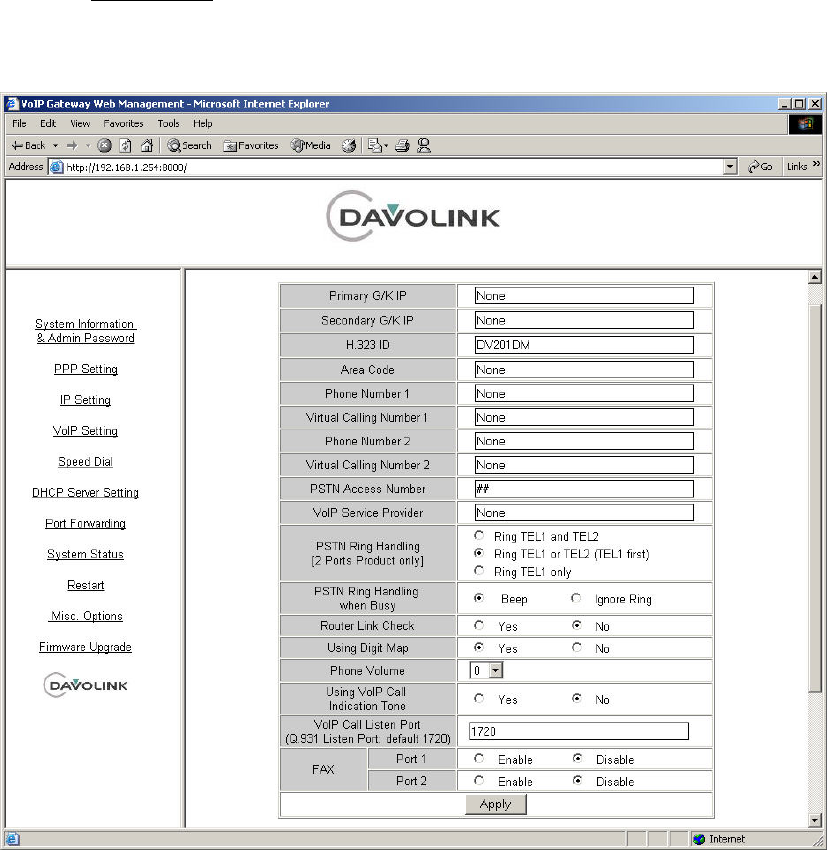Open the Misc. Options link
Viewport: 827px width, 850px height.
pos(86,616)
